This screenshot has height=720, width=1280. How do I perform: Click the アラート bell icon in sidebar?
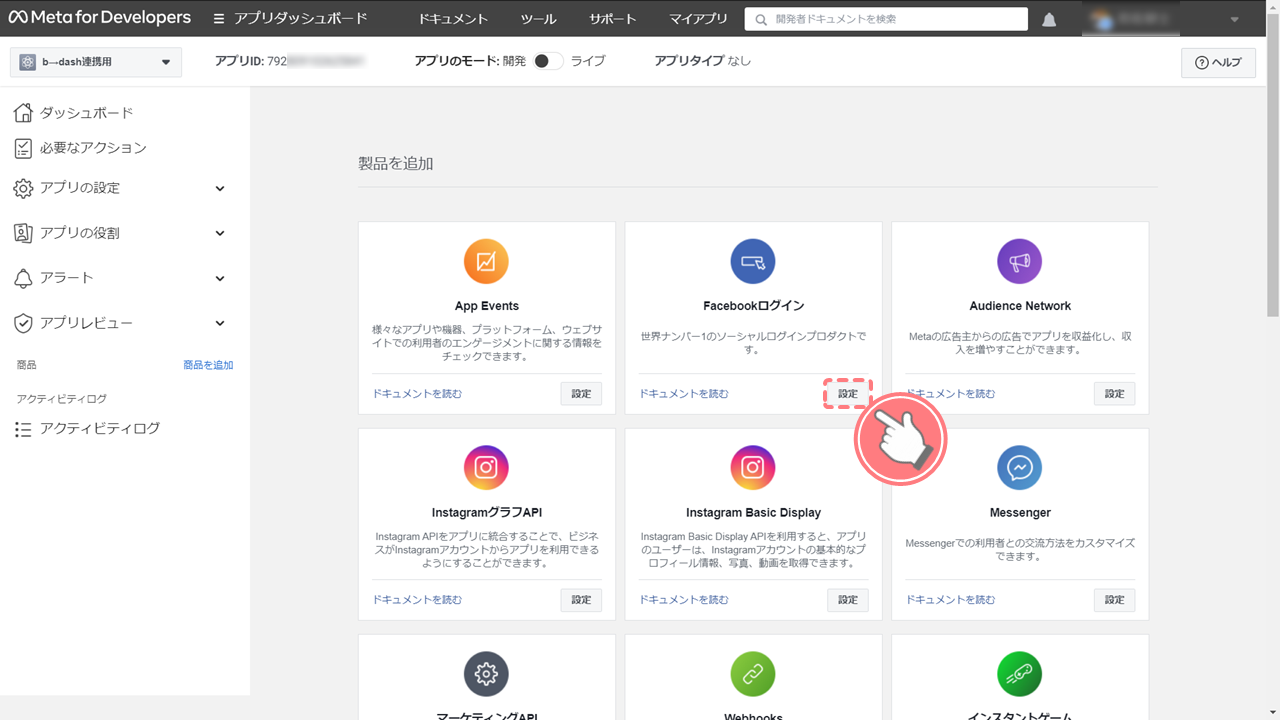point(23,278)
